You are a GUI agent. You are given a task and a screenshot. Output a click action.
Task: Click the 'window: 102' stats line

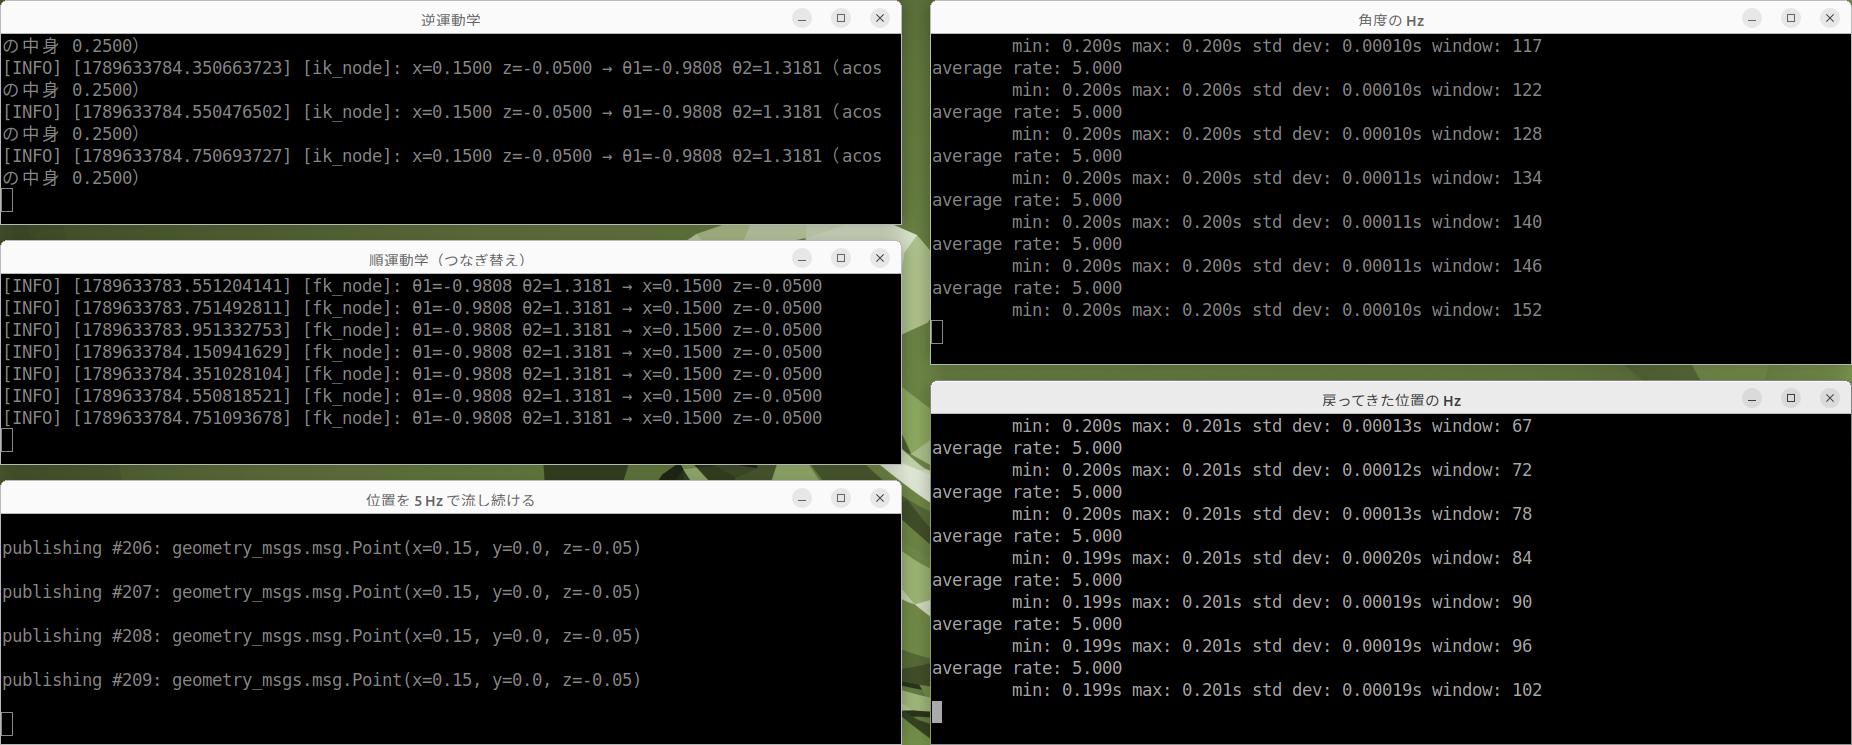click(1277, 690)
